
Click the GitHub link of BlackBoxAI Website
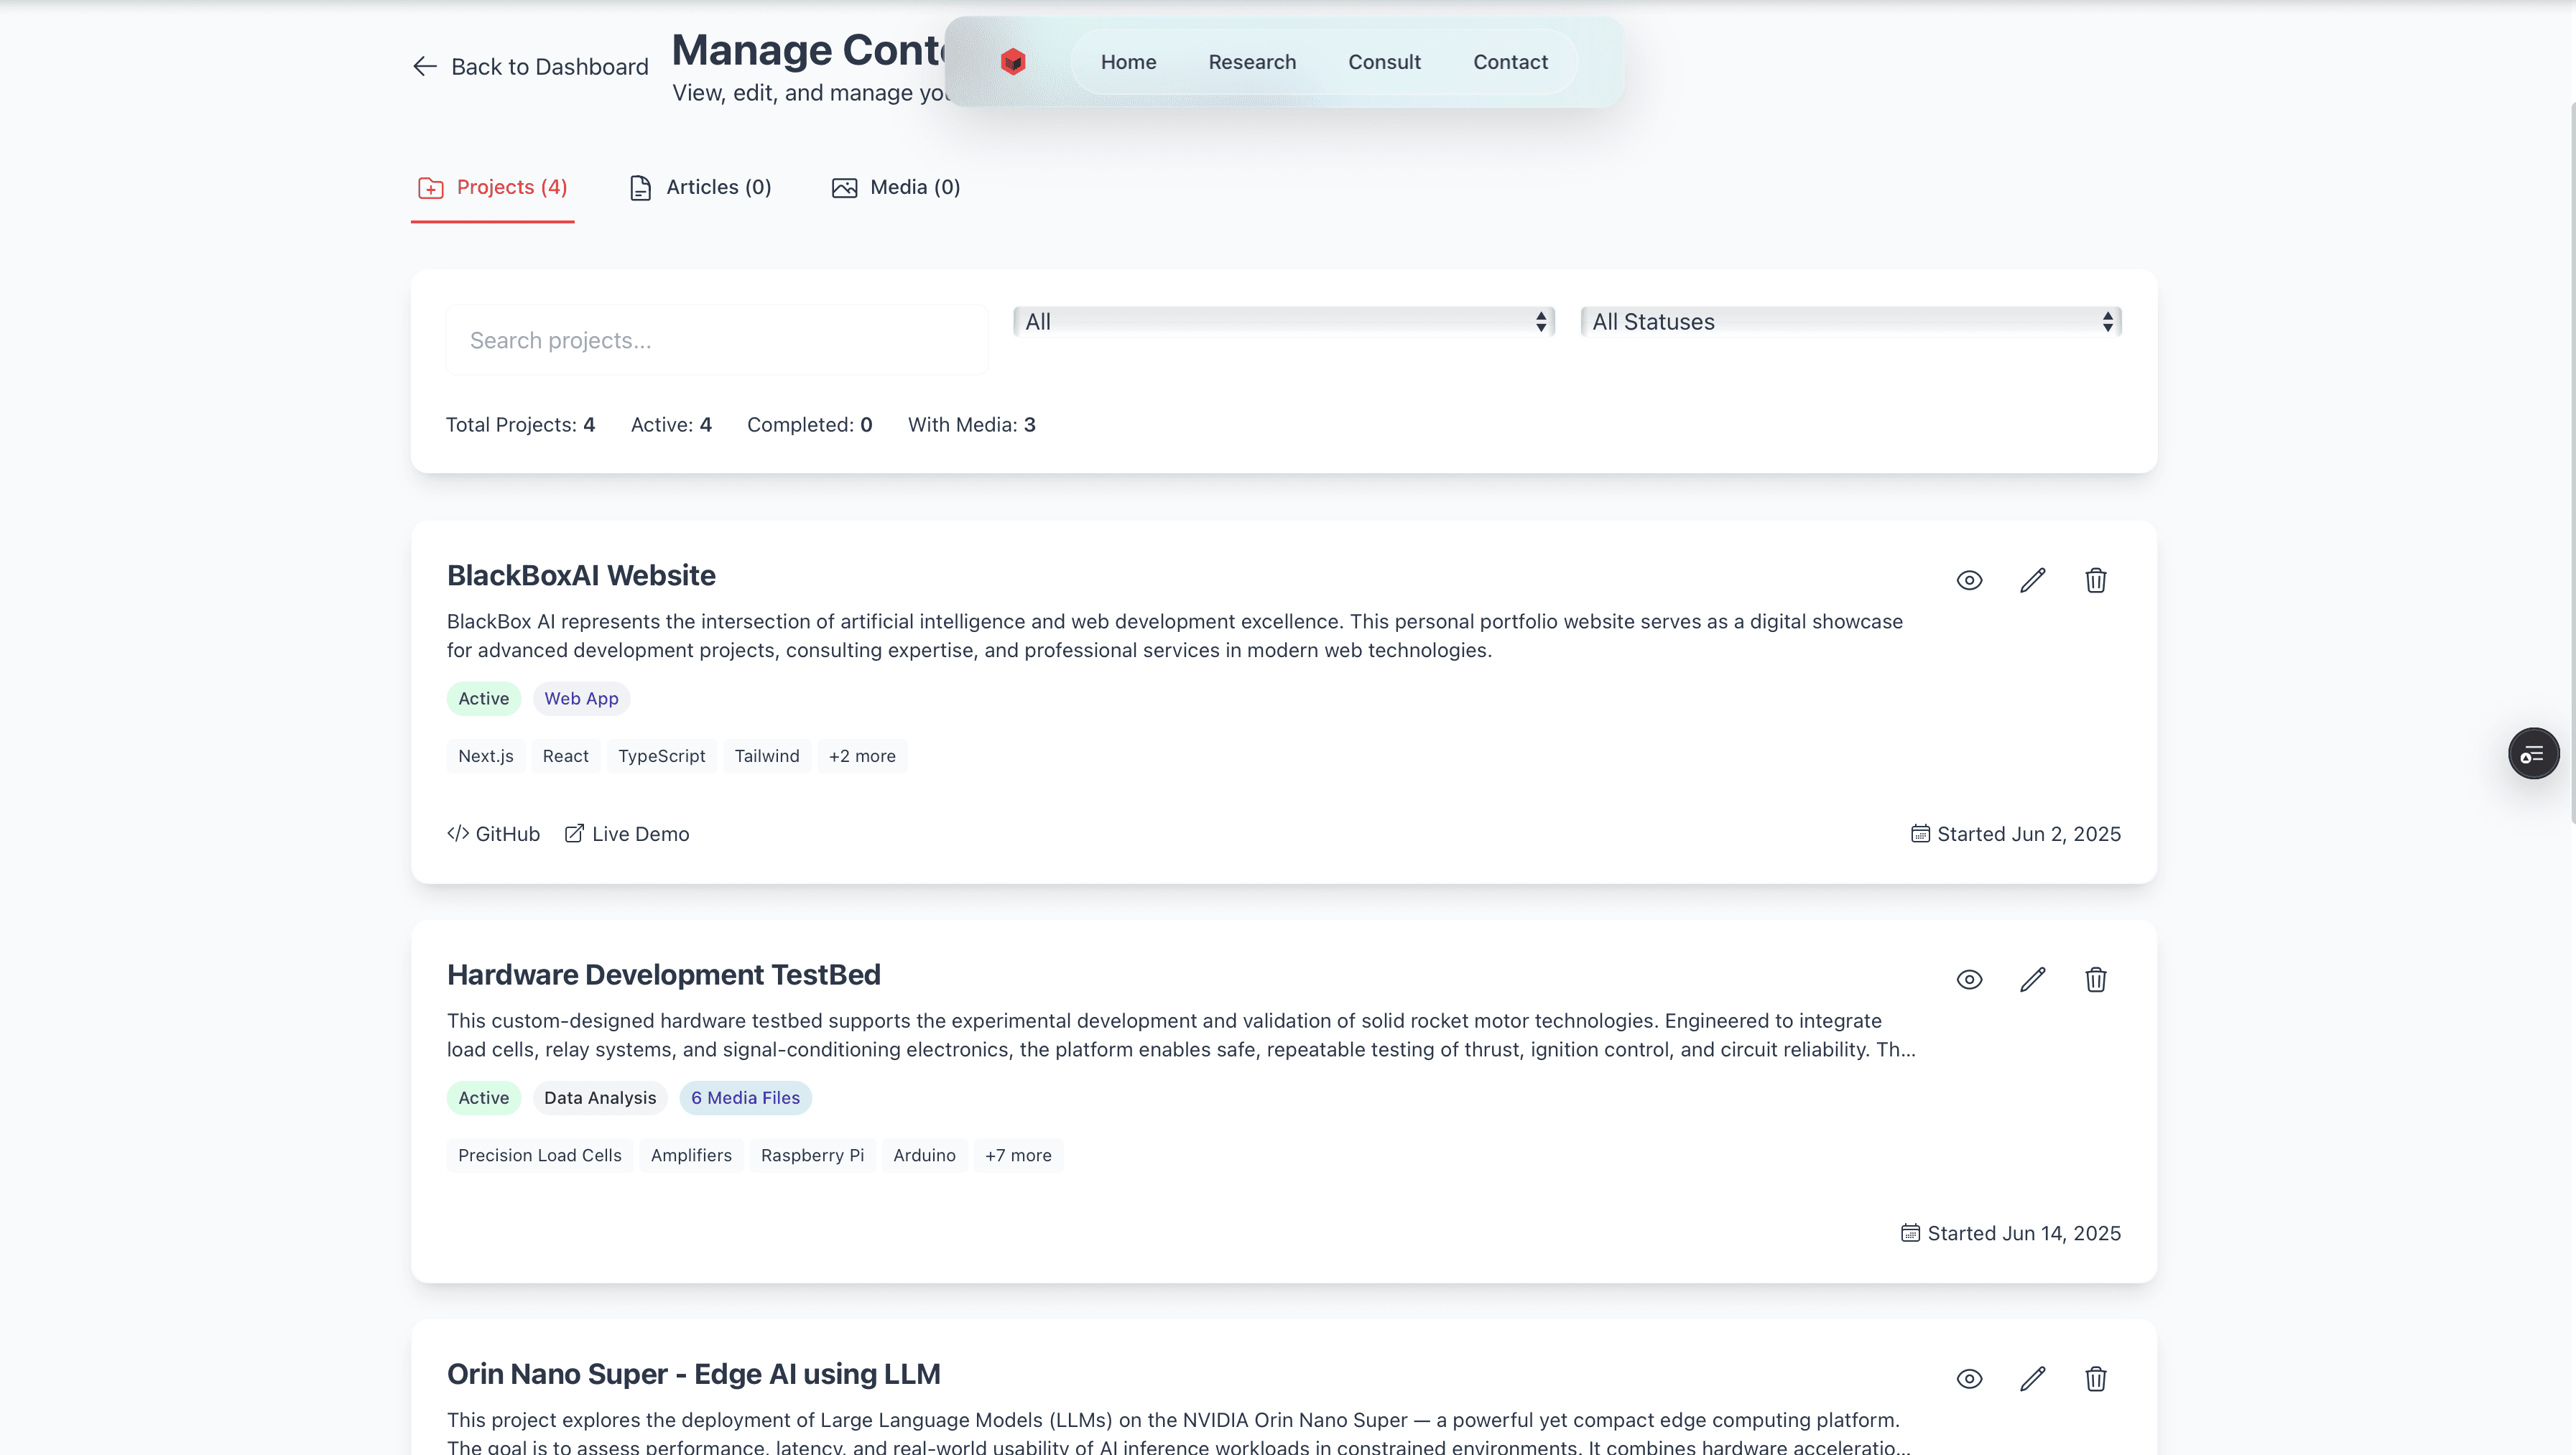click(493, 833)
